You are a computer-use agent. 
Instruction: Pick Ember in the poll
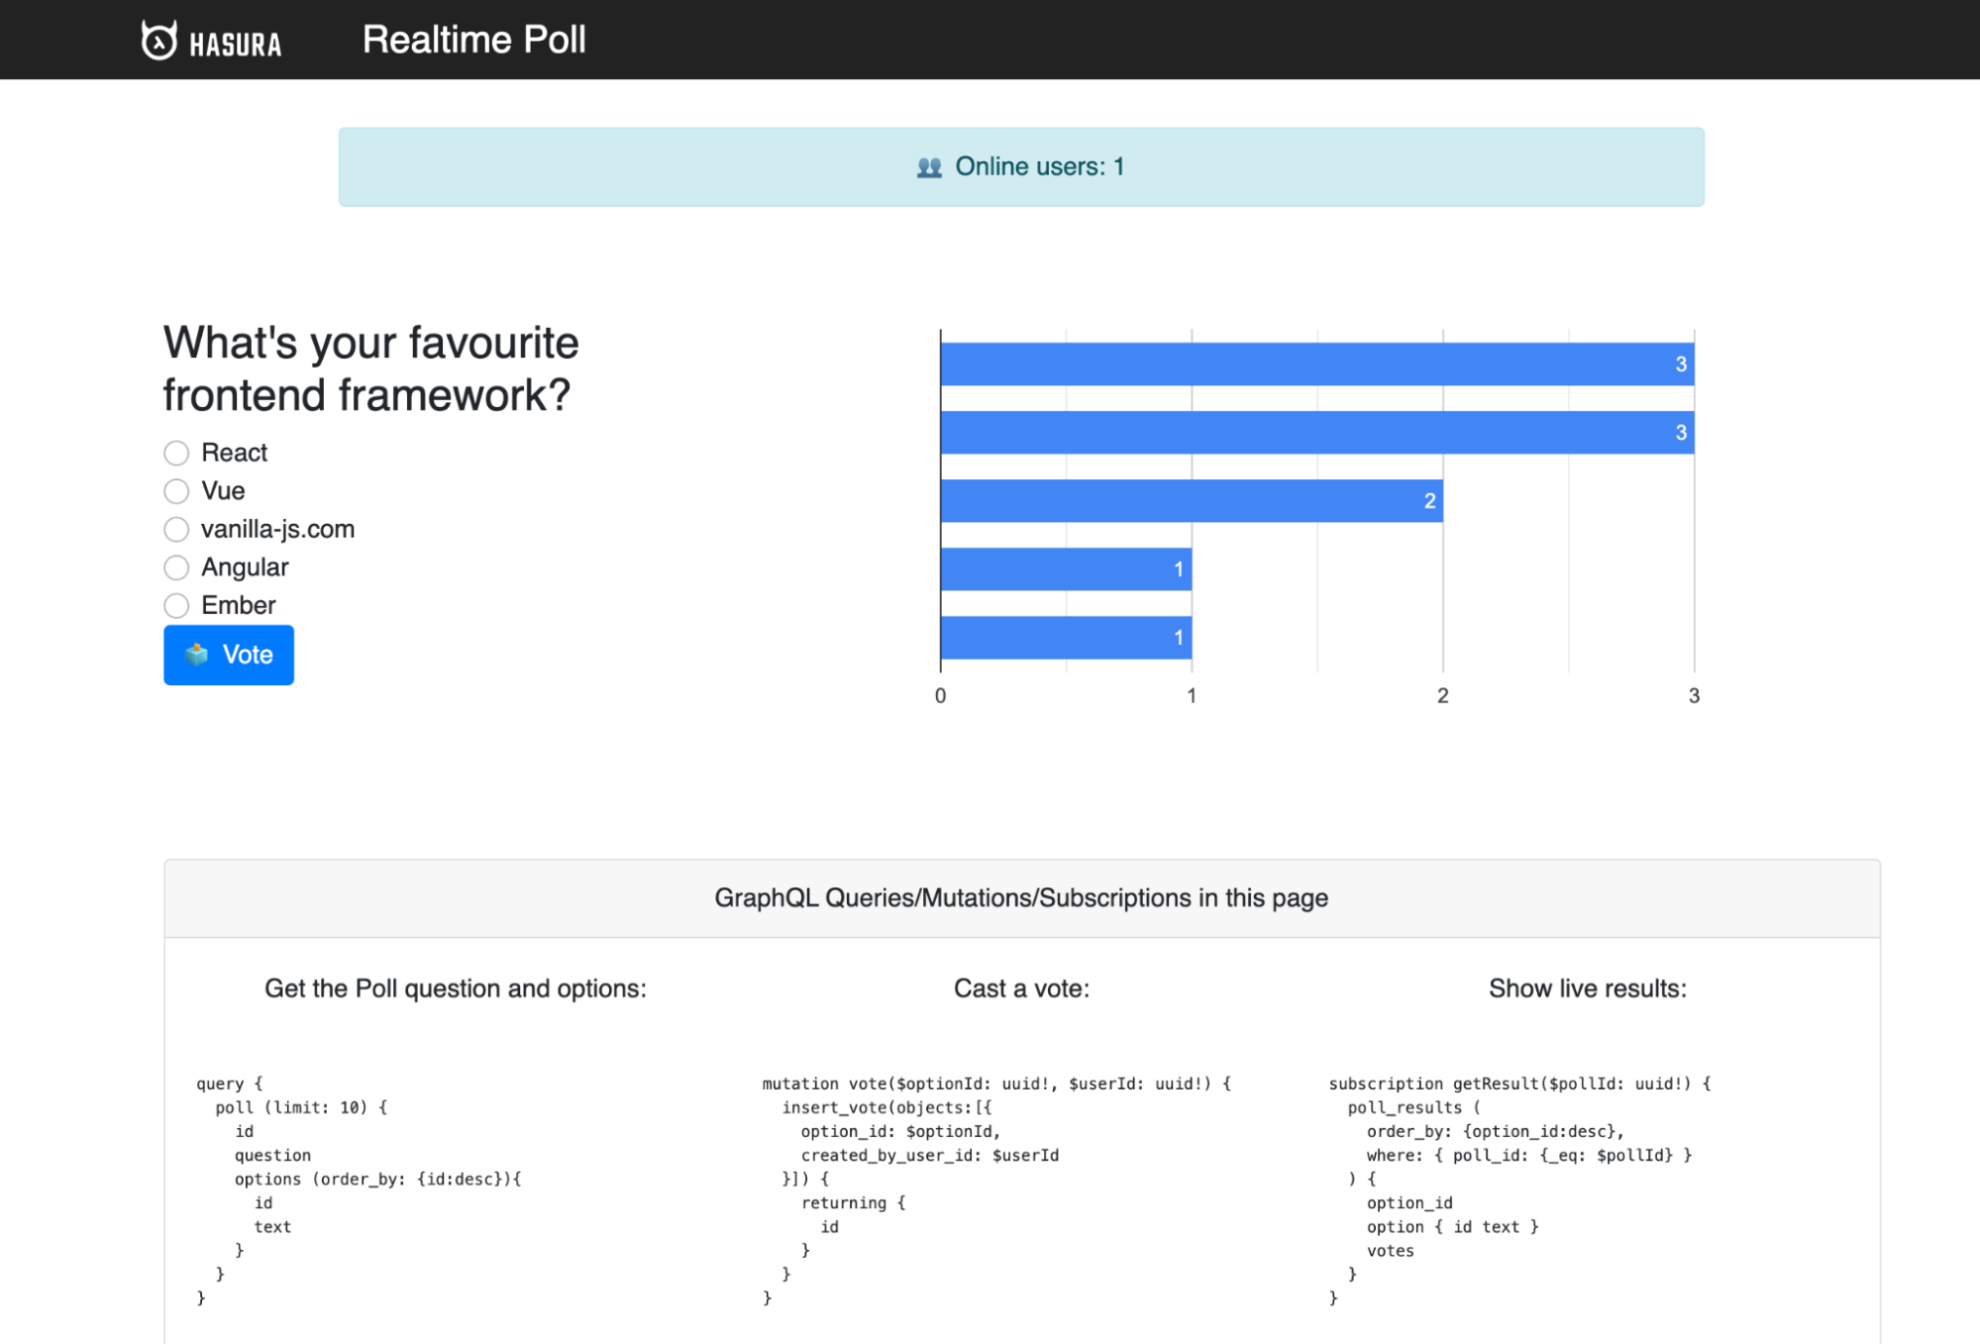click(x=176, y=605)
